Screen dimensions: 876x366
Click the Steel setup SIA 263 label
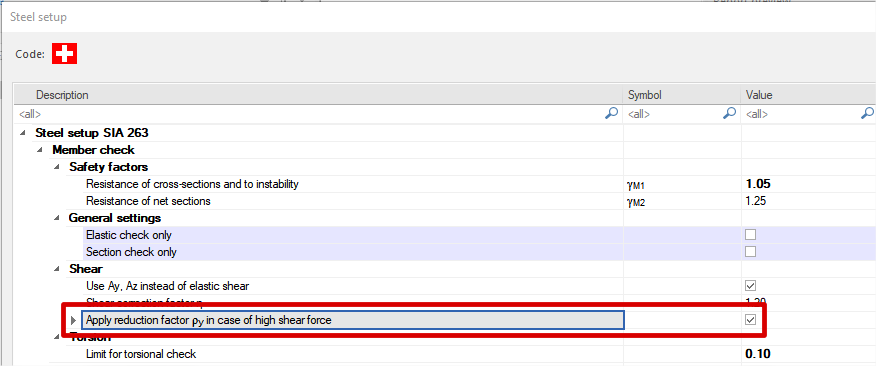coord(92,133)
